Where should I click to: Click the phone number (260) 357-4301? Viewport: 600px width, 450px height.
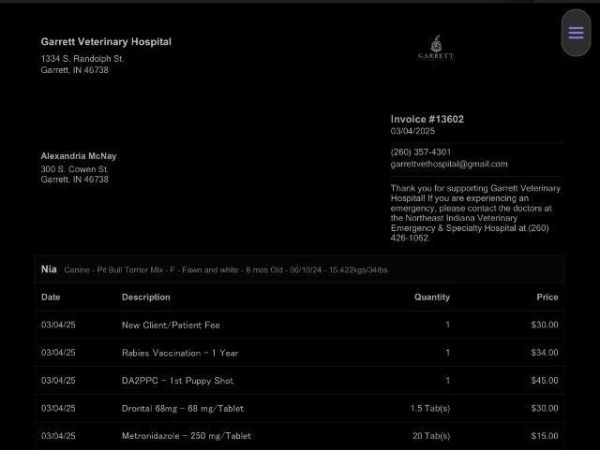(420, 152)
